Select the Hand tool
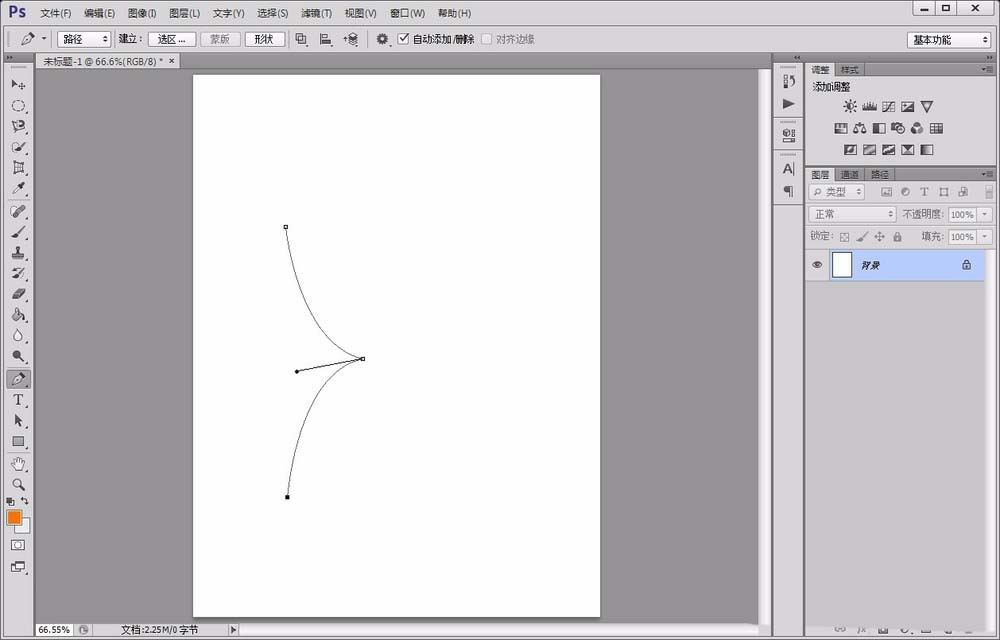Viewport: 1000px width, 640px height. (x=18, y=463)
